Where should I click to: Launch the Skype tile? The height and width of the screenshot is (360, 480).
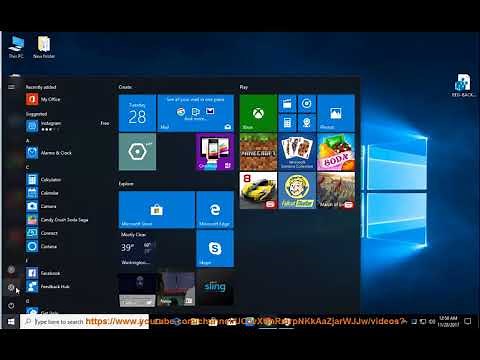(x=215, y=248)
